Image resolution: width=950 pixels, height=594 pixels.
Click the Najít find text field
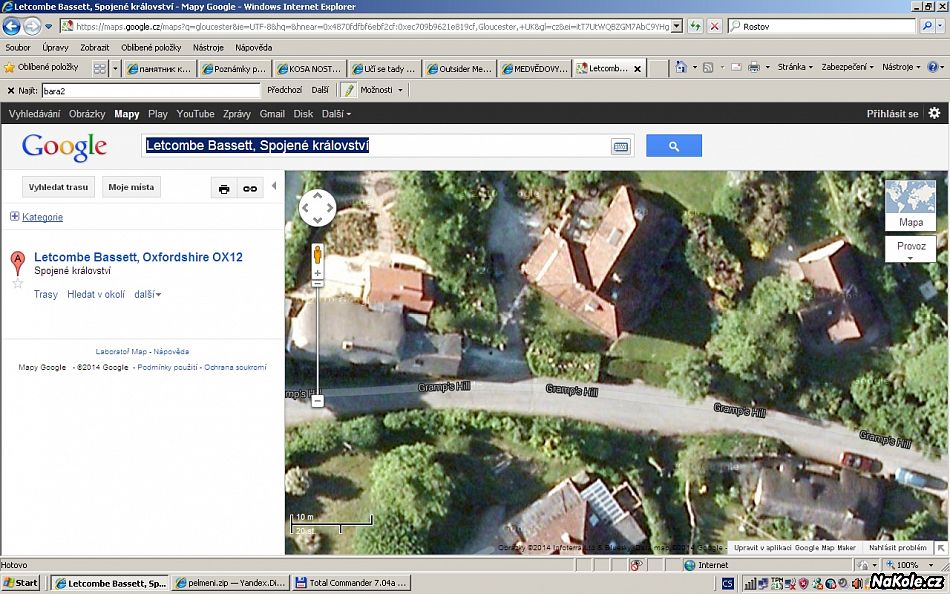pyautogui.click(x=150, y=90)
